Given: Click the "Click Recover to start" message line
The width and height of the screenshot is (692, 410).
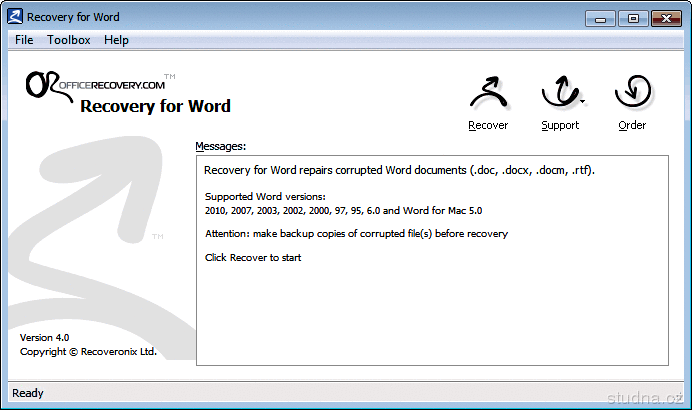Looking at the screenshot, I should (253, 258).
